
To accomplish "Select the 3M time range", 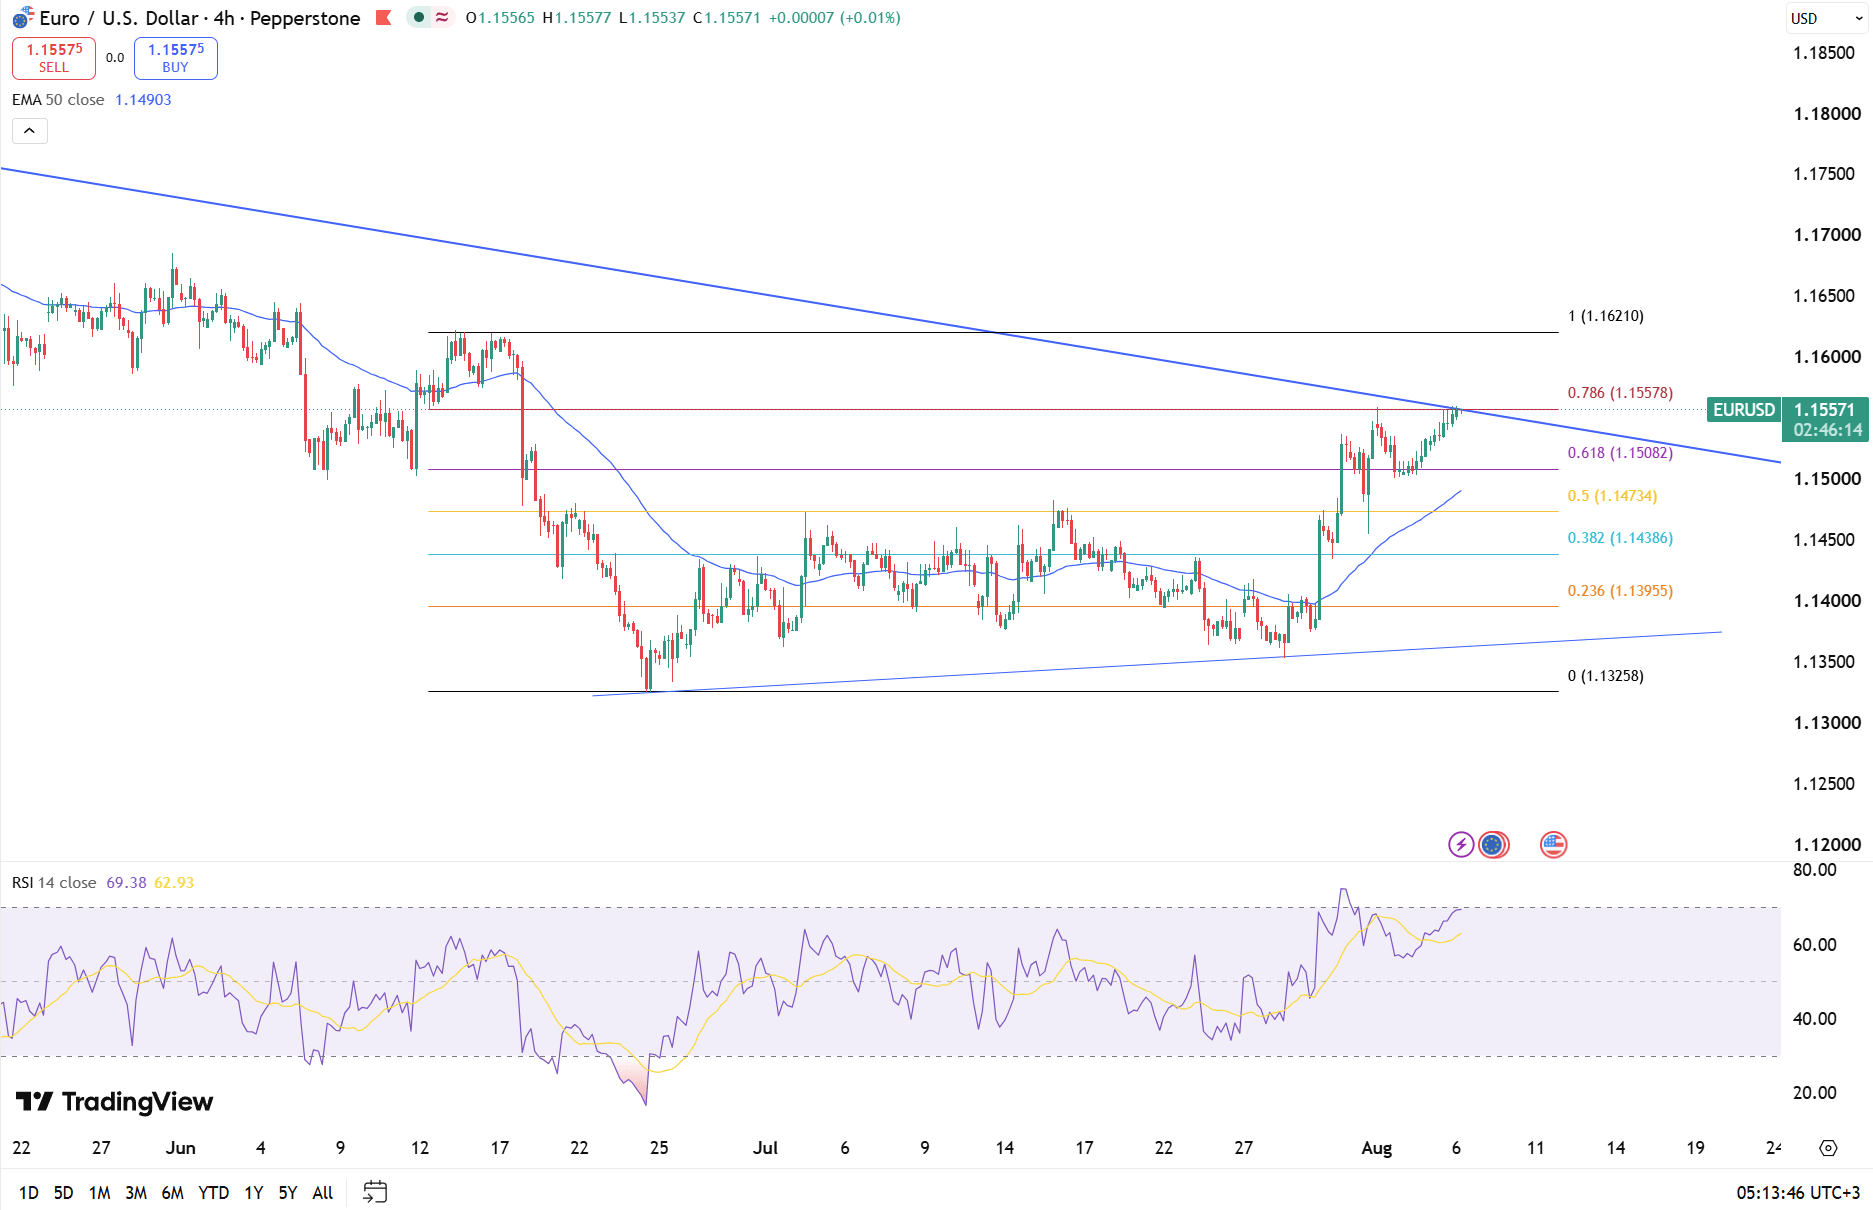I will pyautogui.click(x=136, y=1192).
